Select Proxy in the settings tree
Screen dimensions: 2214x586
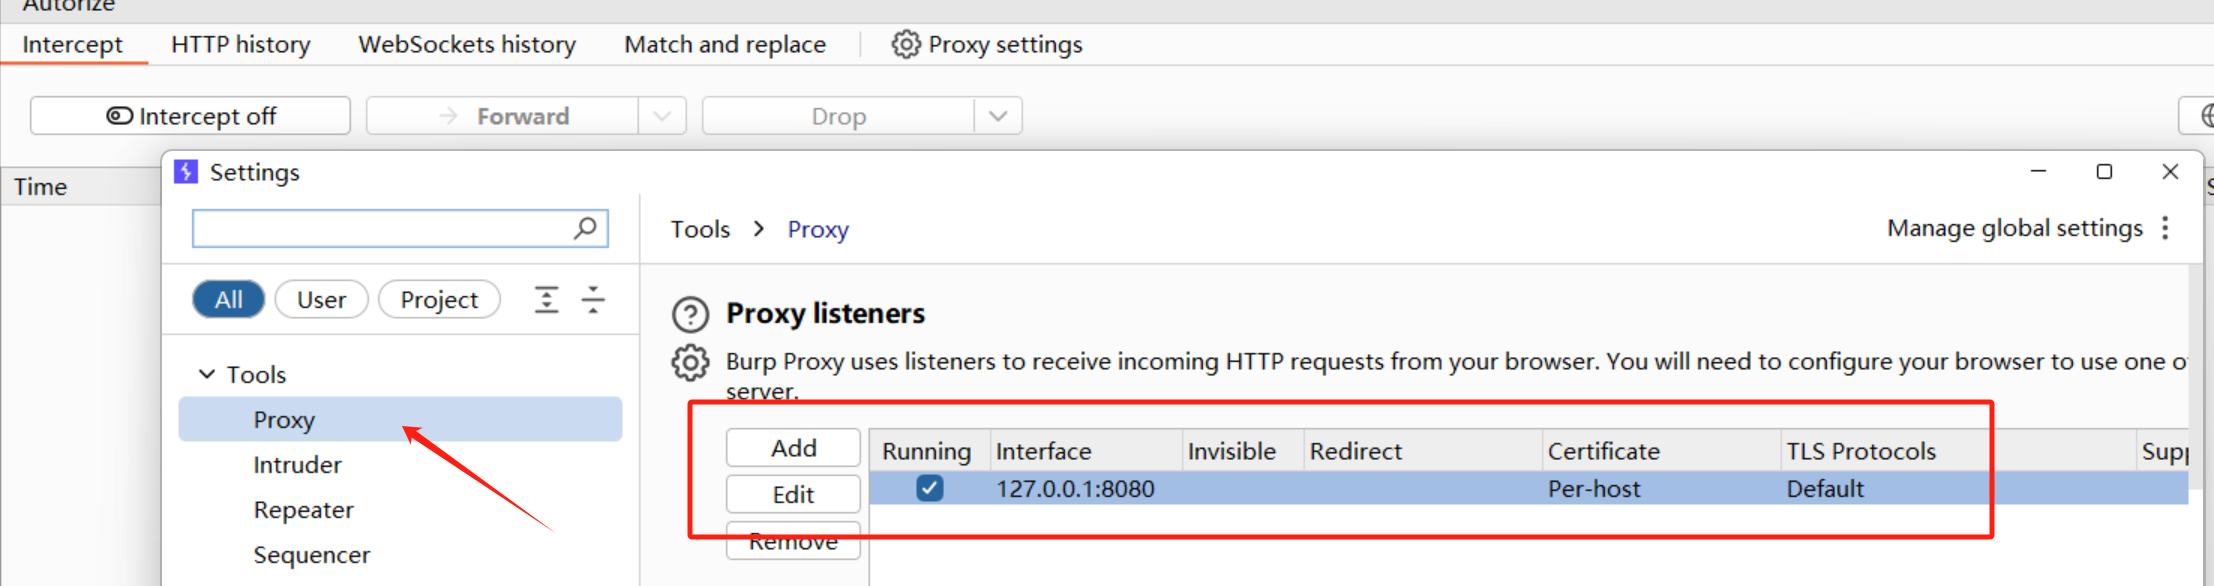point(400,419)
